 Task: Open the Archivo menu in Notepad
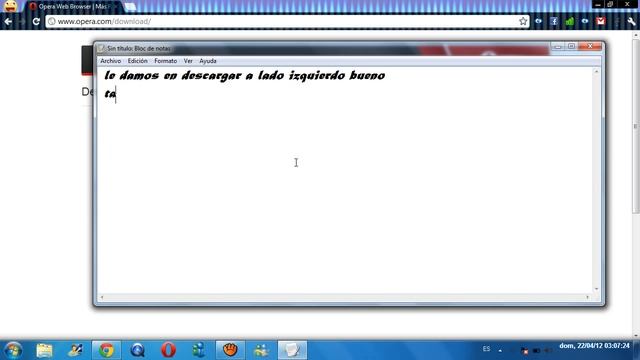[x=111, y=61]
